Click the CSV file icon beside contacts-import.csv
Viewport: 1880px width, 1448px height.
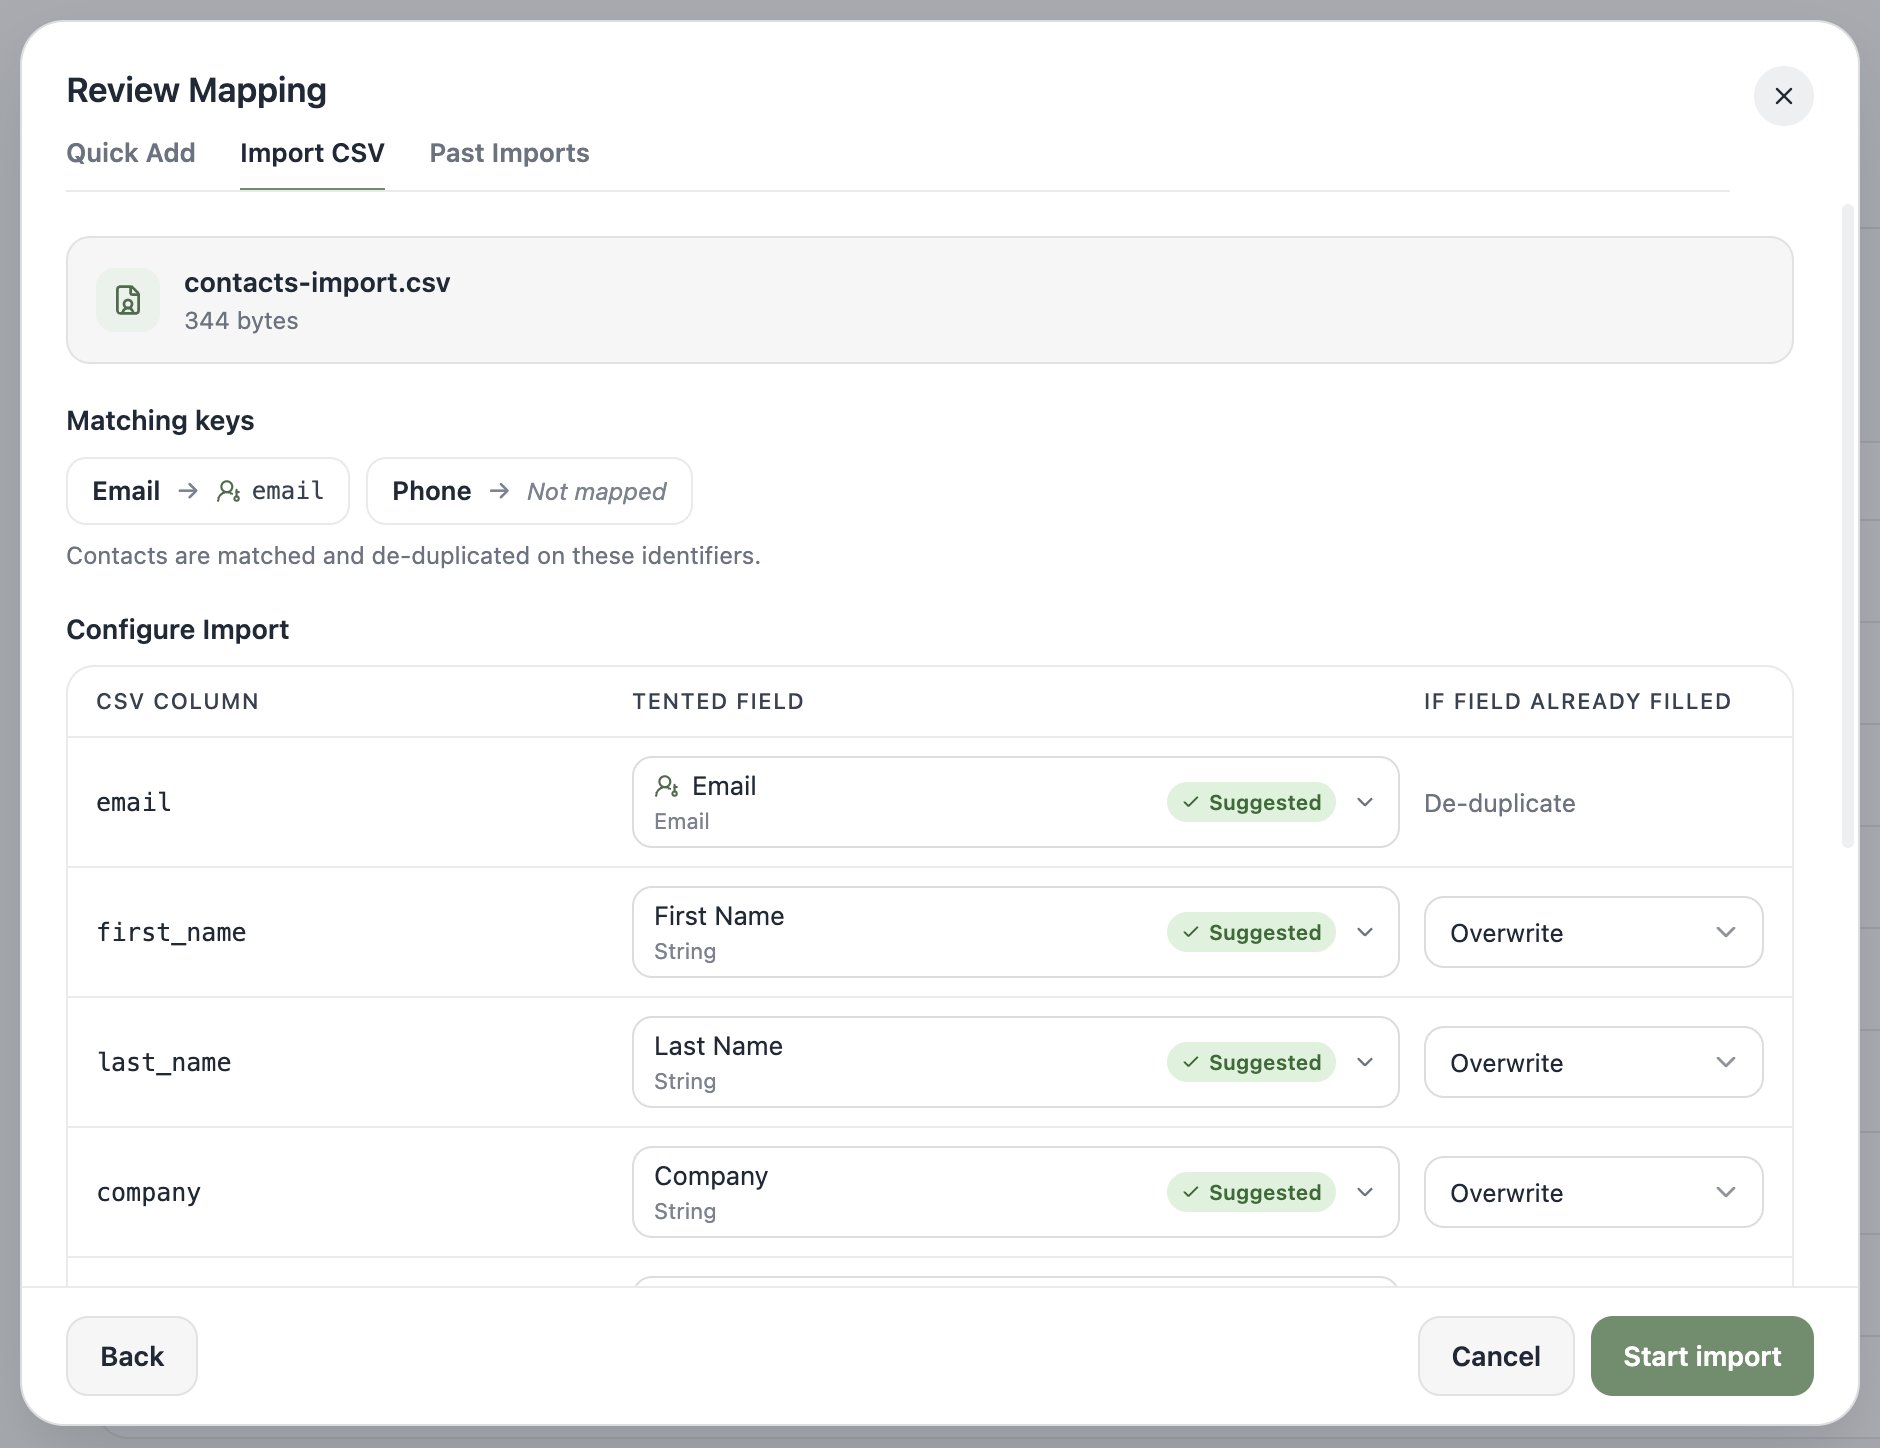click(x=128, y=300)
